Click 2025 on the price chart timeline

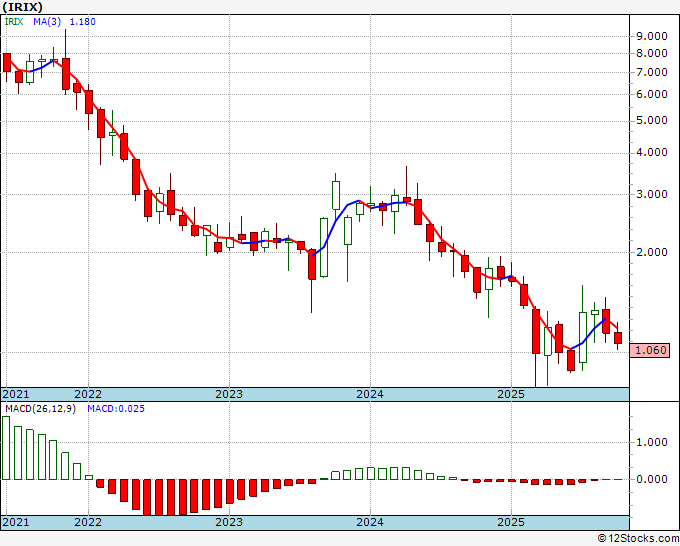(x=511, y=394)
